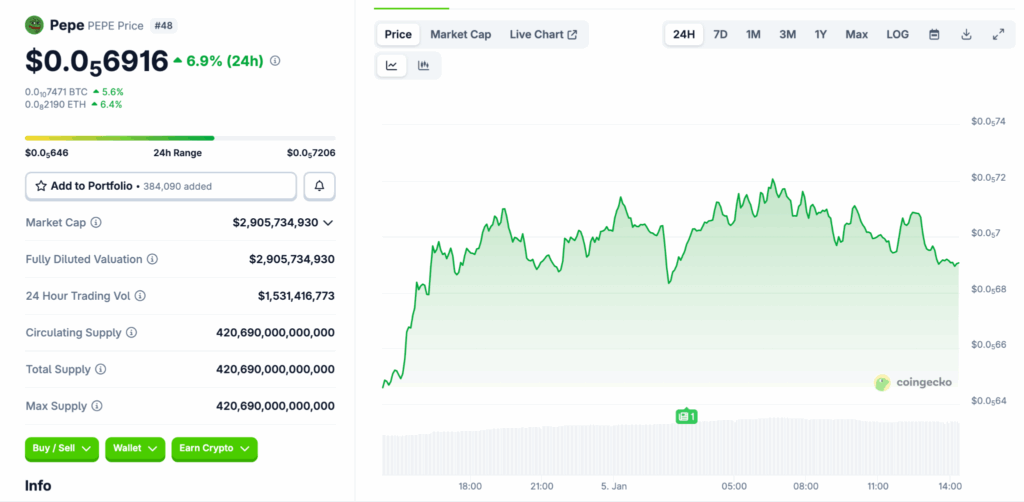Click info icon next to Market Cap
This screenshot has height=502, width=1024.
[x=96, y=223]
